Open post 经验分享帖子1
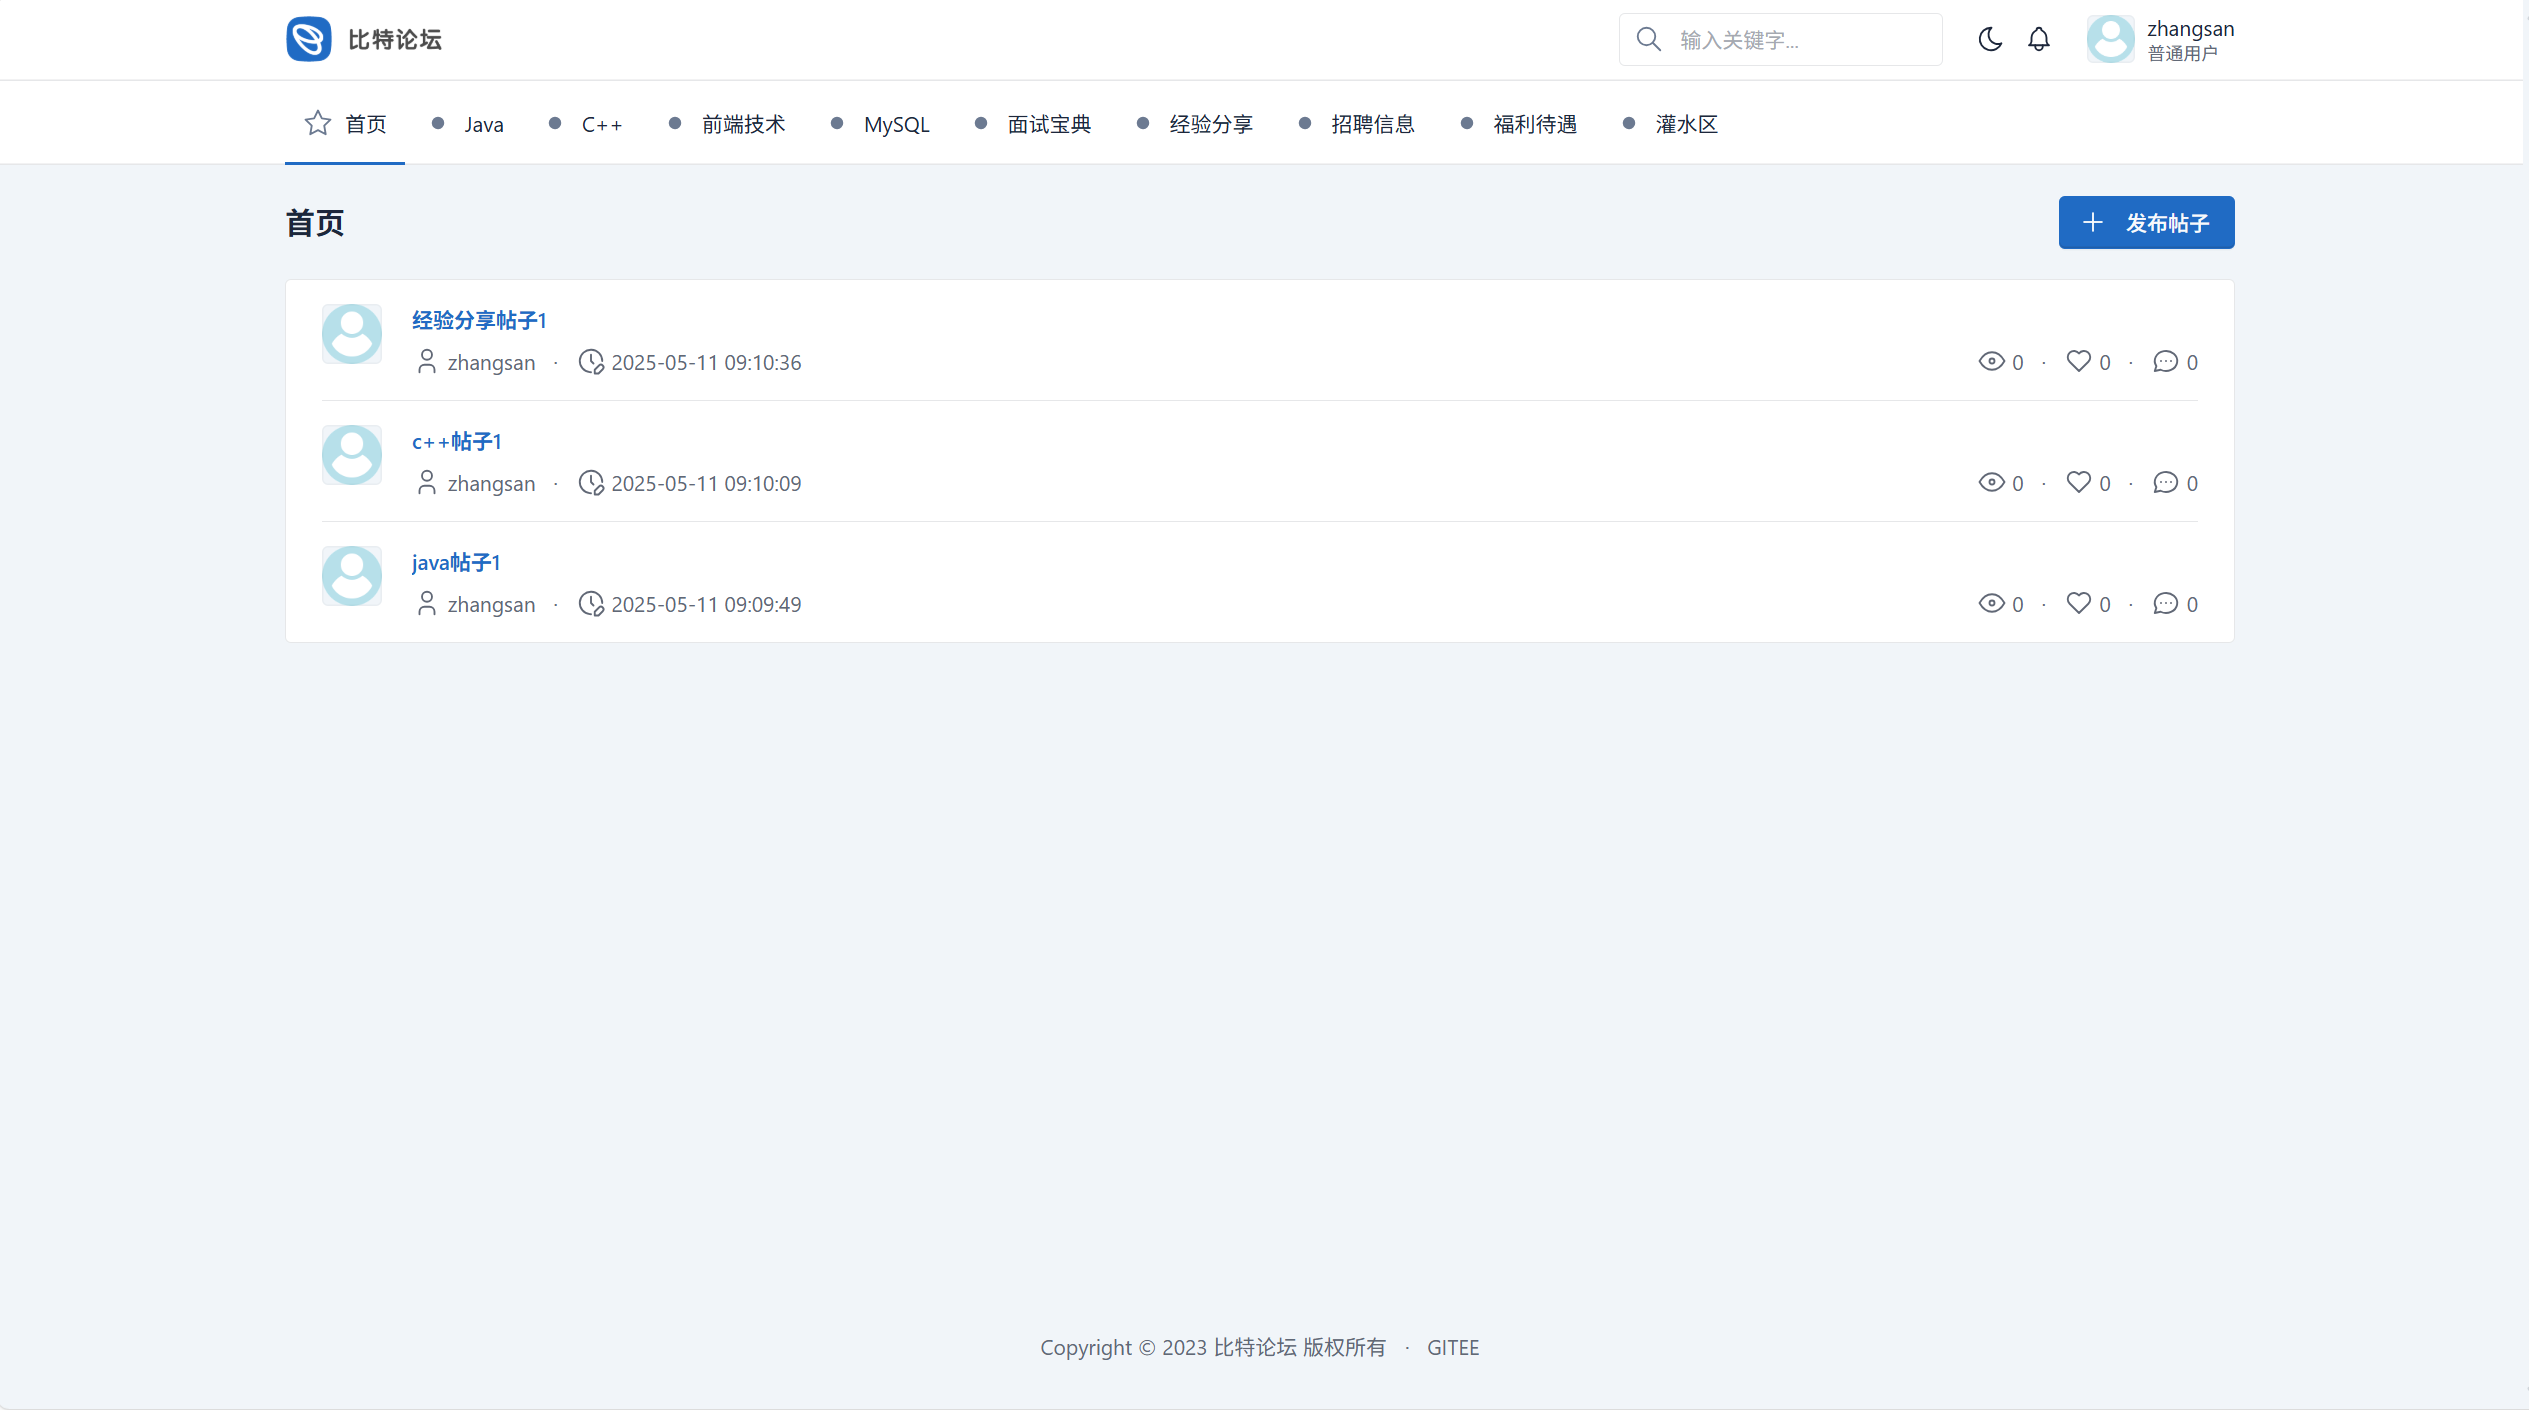Viewport: 2529px width, 1410px height. point(479,320)
